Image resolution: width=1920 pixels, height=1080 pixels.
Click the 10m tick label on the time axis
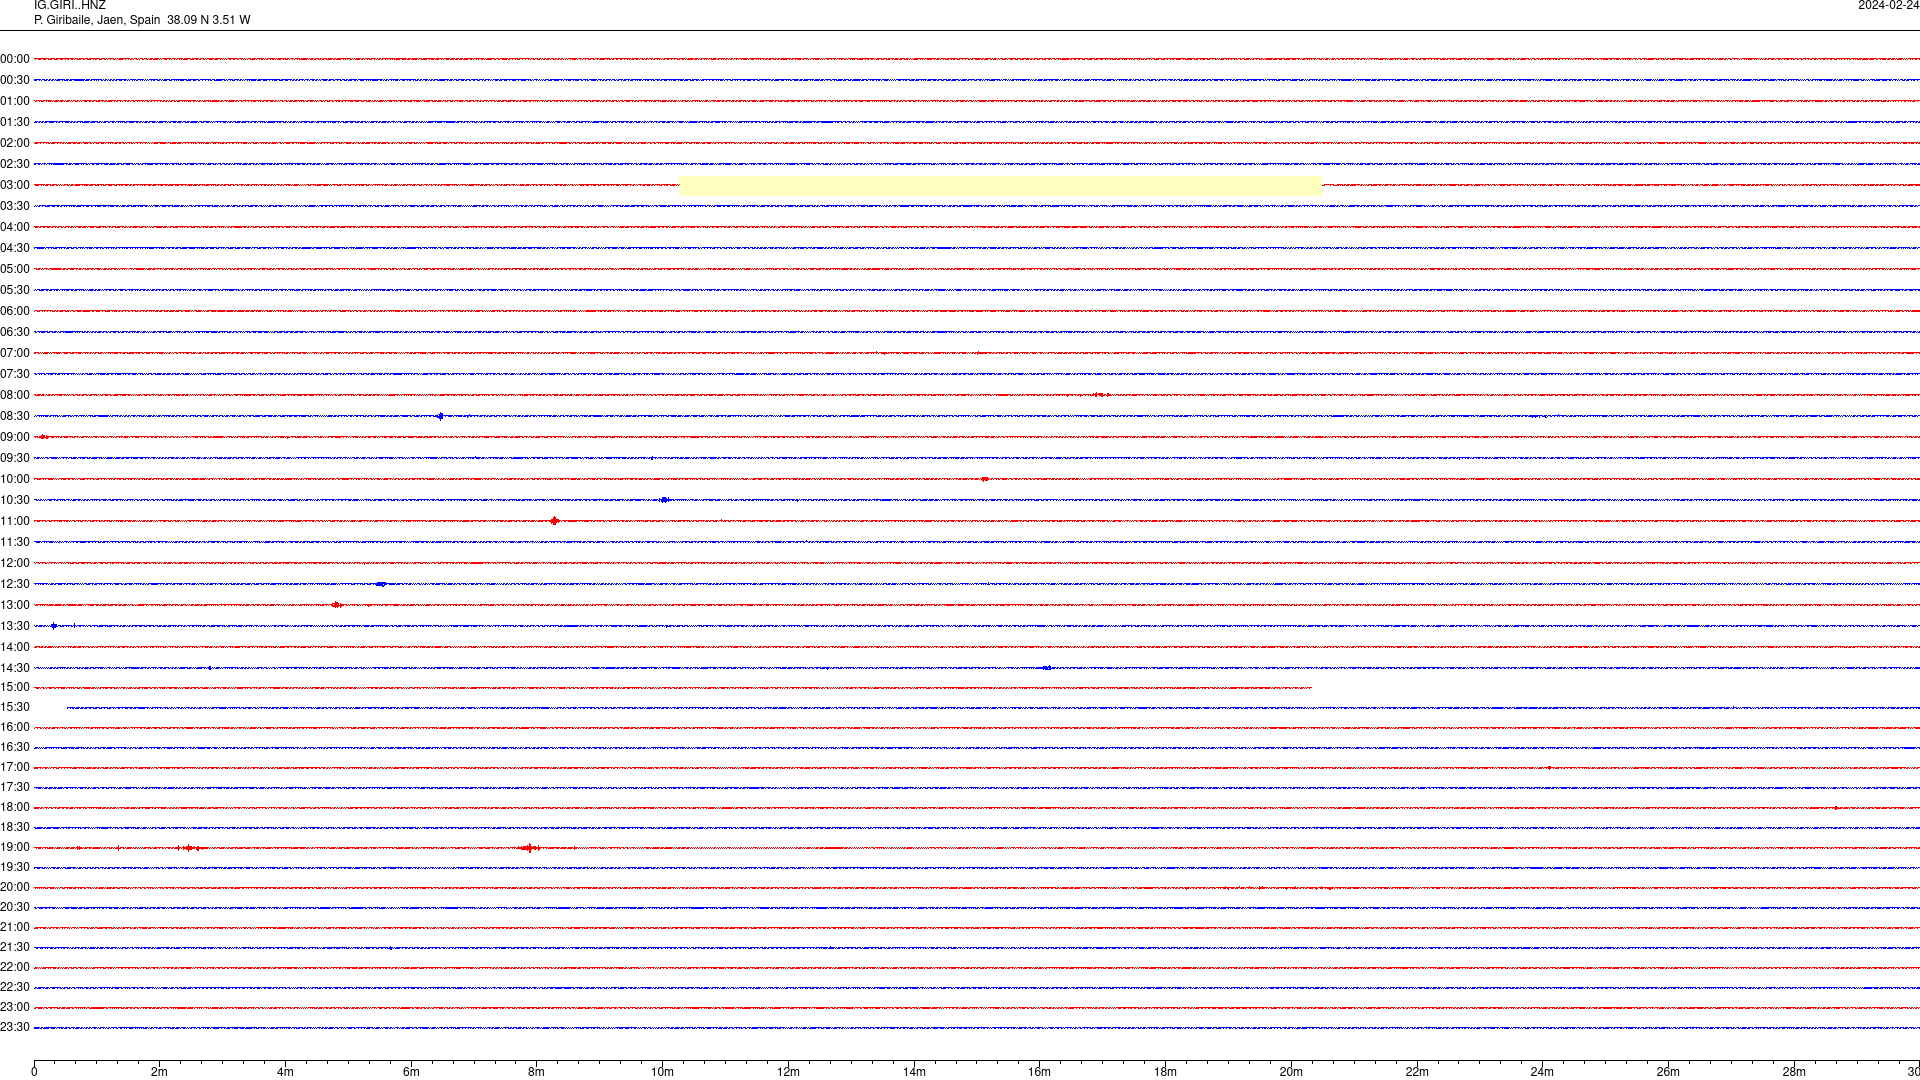(662, 1072)
